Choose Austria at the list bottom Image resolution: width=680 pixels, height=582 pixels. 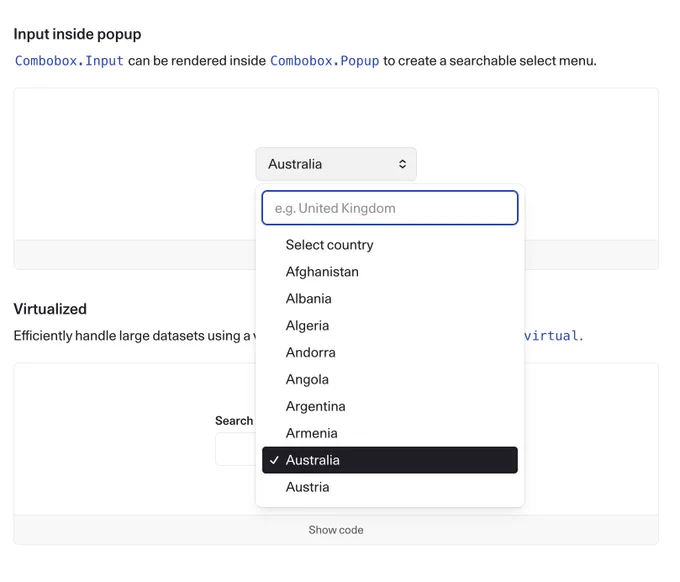(390, 487)
